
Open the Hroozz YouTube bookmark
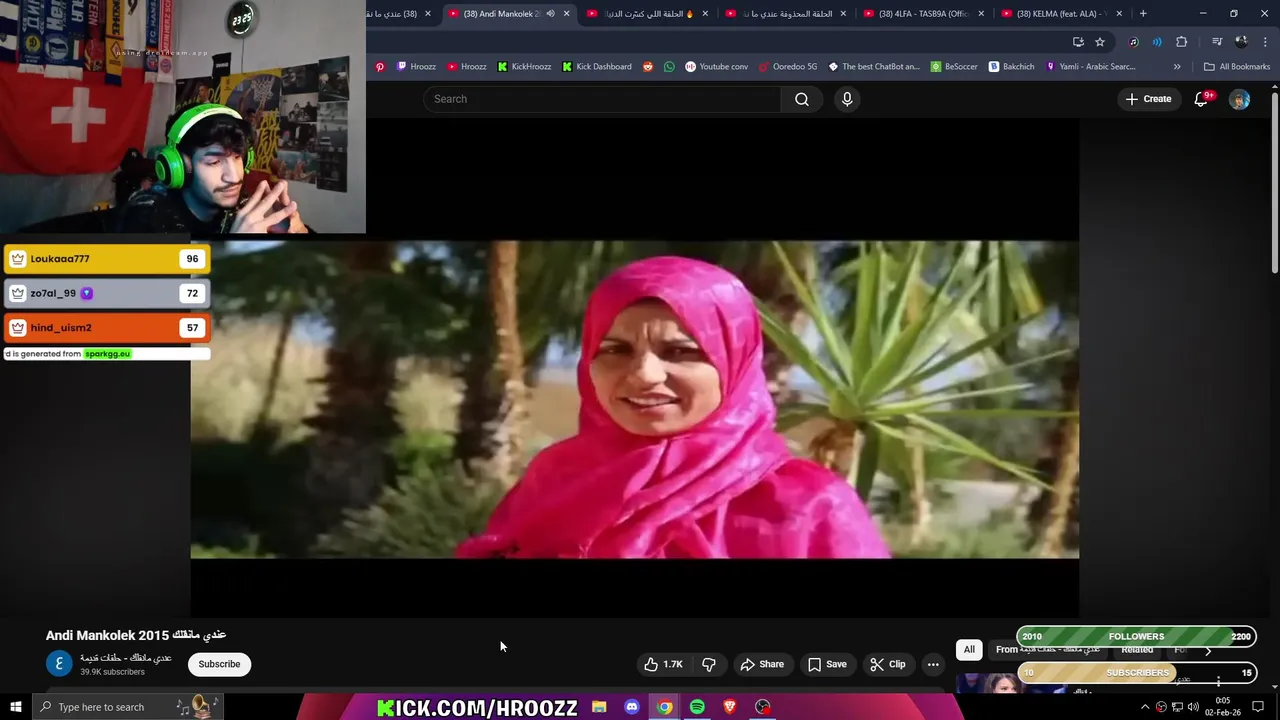coord(467,67)
